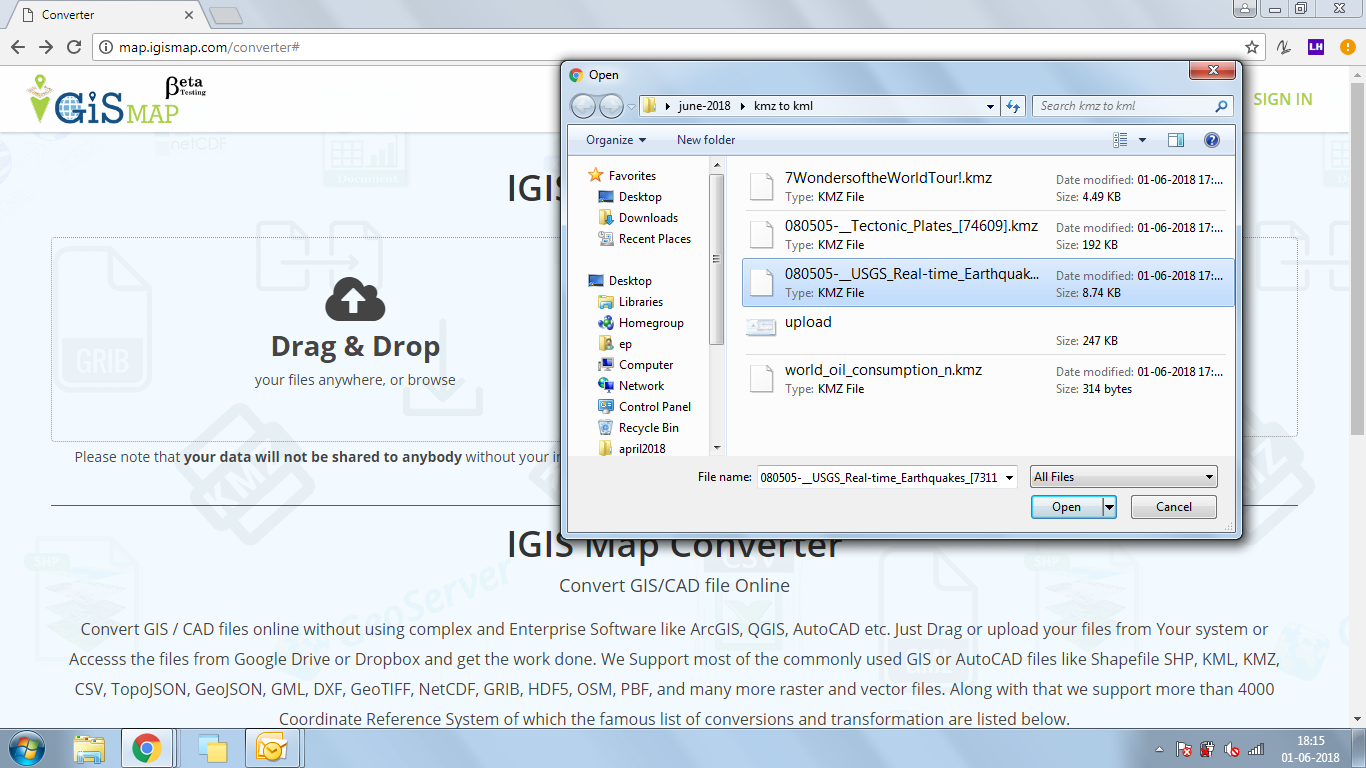Viewport: 1366px width, 768px height.
Task: Click the LH extension icon
Action: click(1316, 47)
